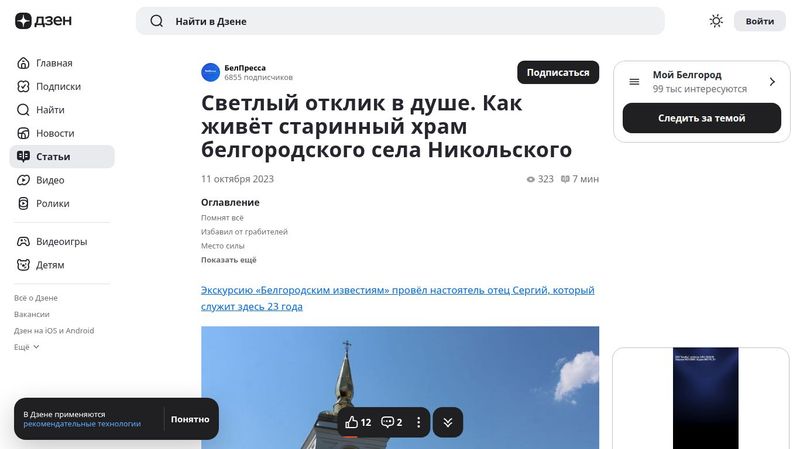Screen dimensions: 800x449
Task: Open the рекомендательные технологии link
Action: click(x=82, y=424)
